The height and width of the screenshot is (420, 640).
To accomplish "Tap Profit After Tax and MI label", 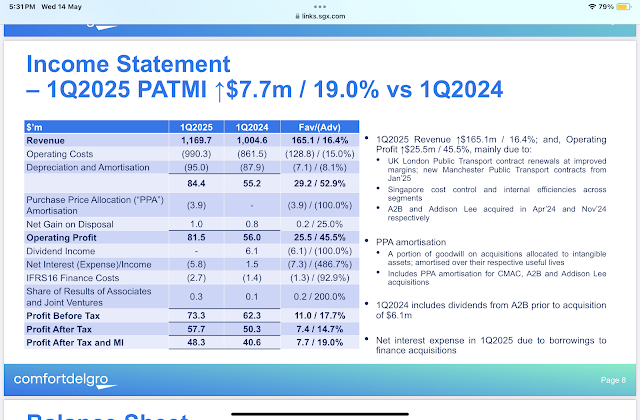I will coord(75,342).
